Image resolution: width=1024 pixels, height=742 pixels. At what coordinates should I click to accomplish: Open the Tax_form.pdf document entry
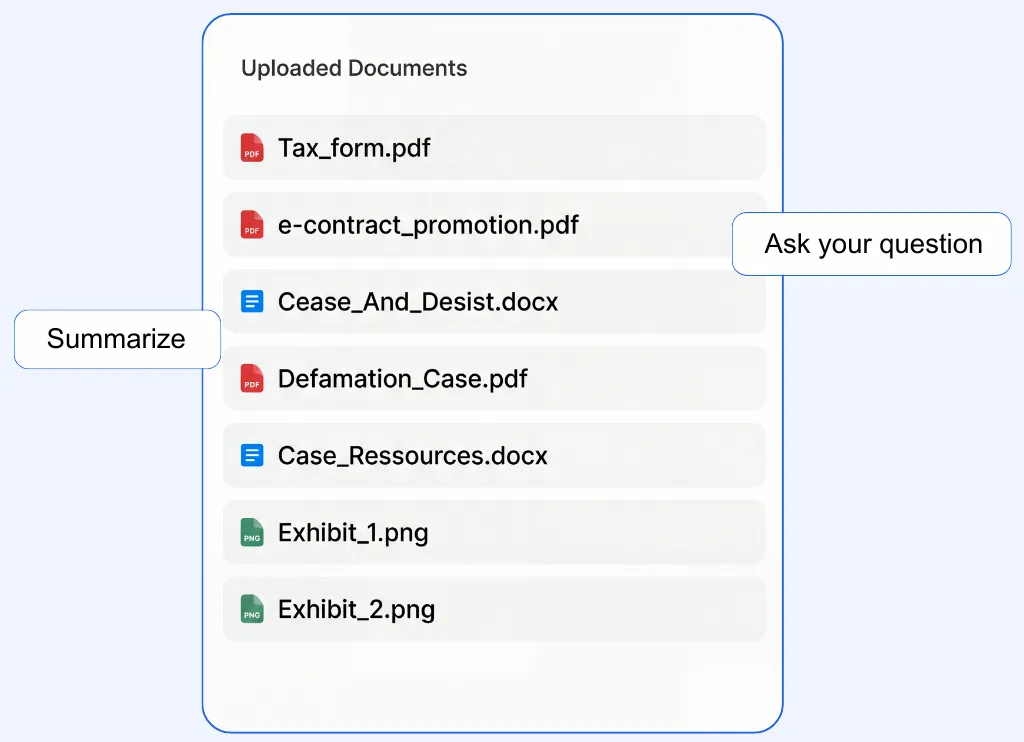pos(494,147)
